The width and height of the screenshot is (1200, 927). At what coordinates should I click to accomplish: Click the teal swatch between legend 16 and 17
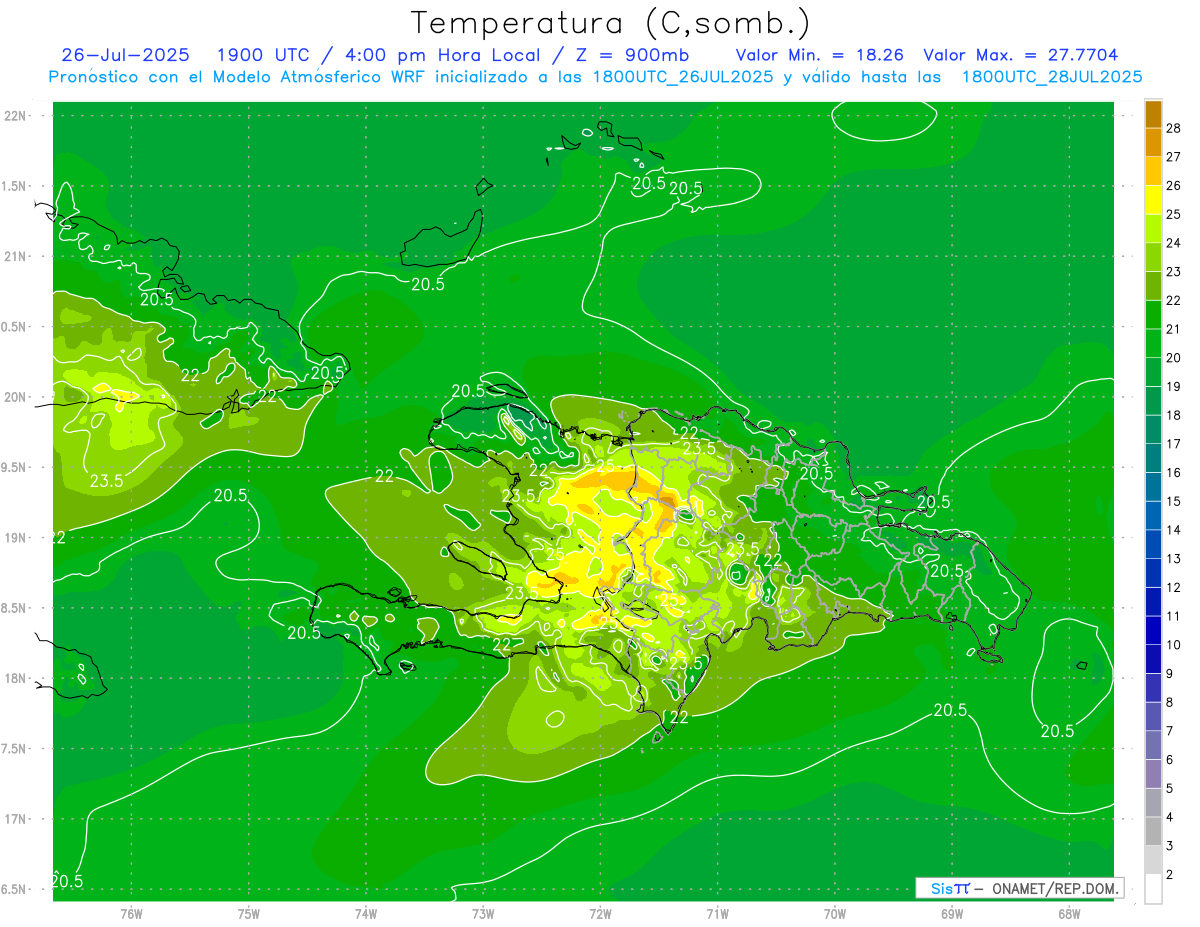[1153, 459]
